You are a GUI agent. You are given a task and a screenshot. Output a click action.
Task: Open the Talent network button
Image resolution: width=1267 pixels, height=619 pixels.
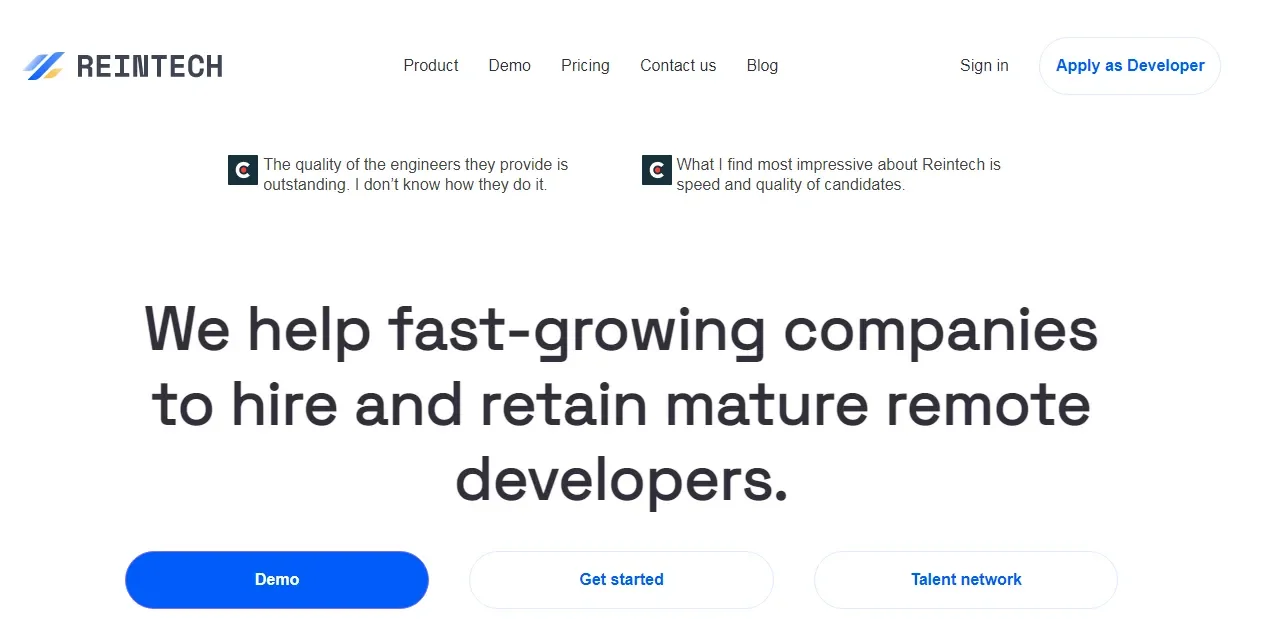click(966, 580)
